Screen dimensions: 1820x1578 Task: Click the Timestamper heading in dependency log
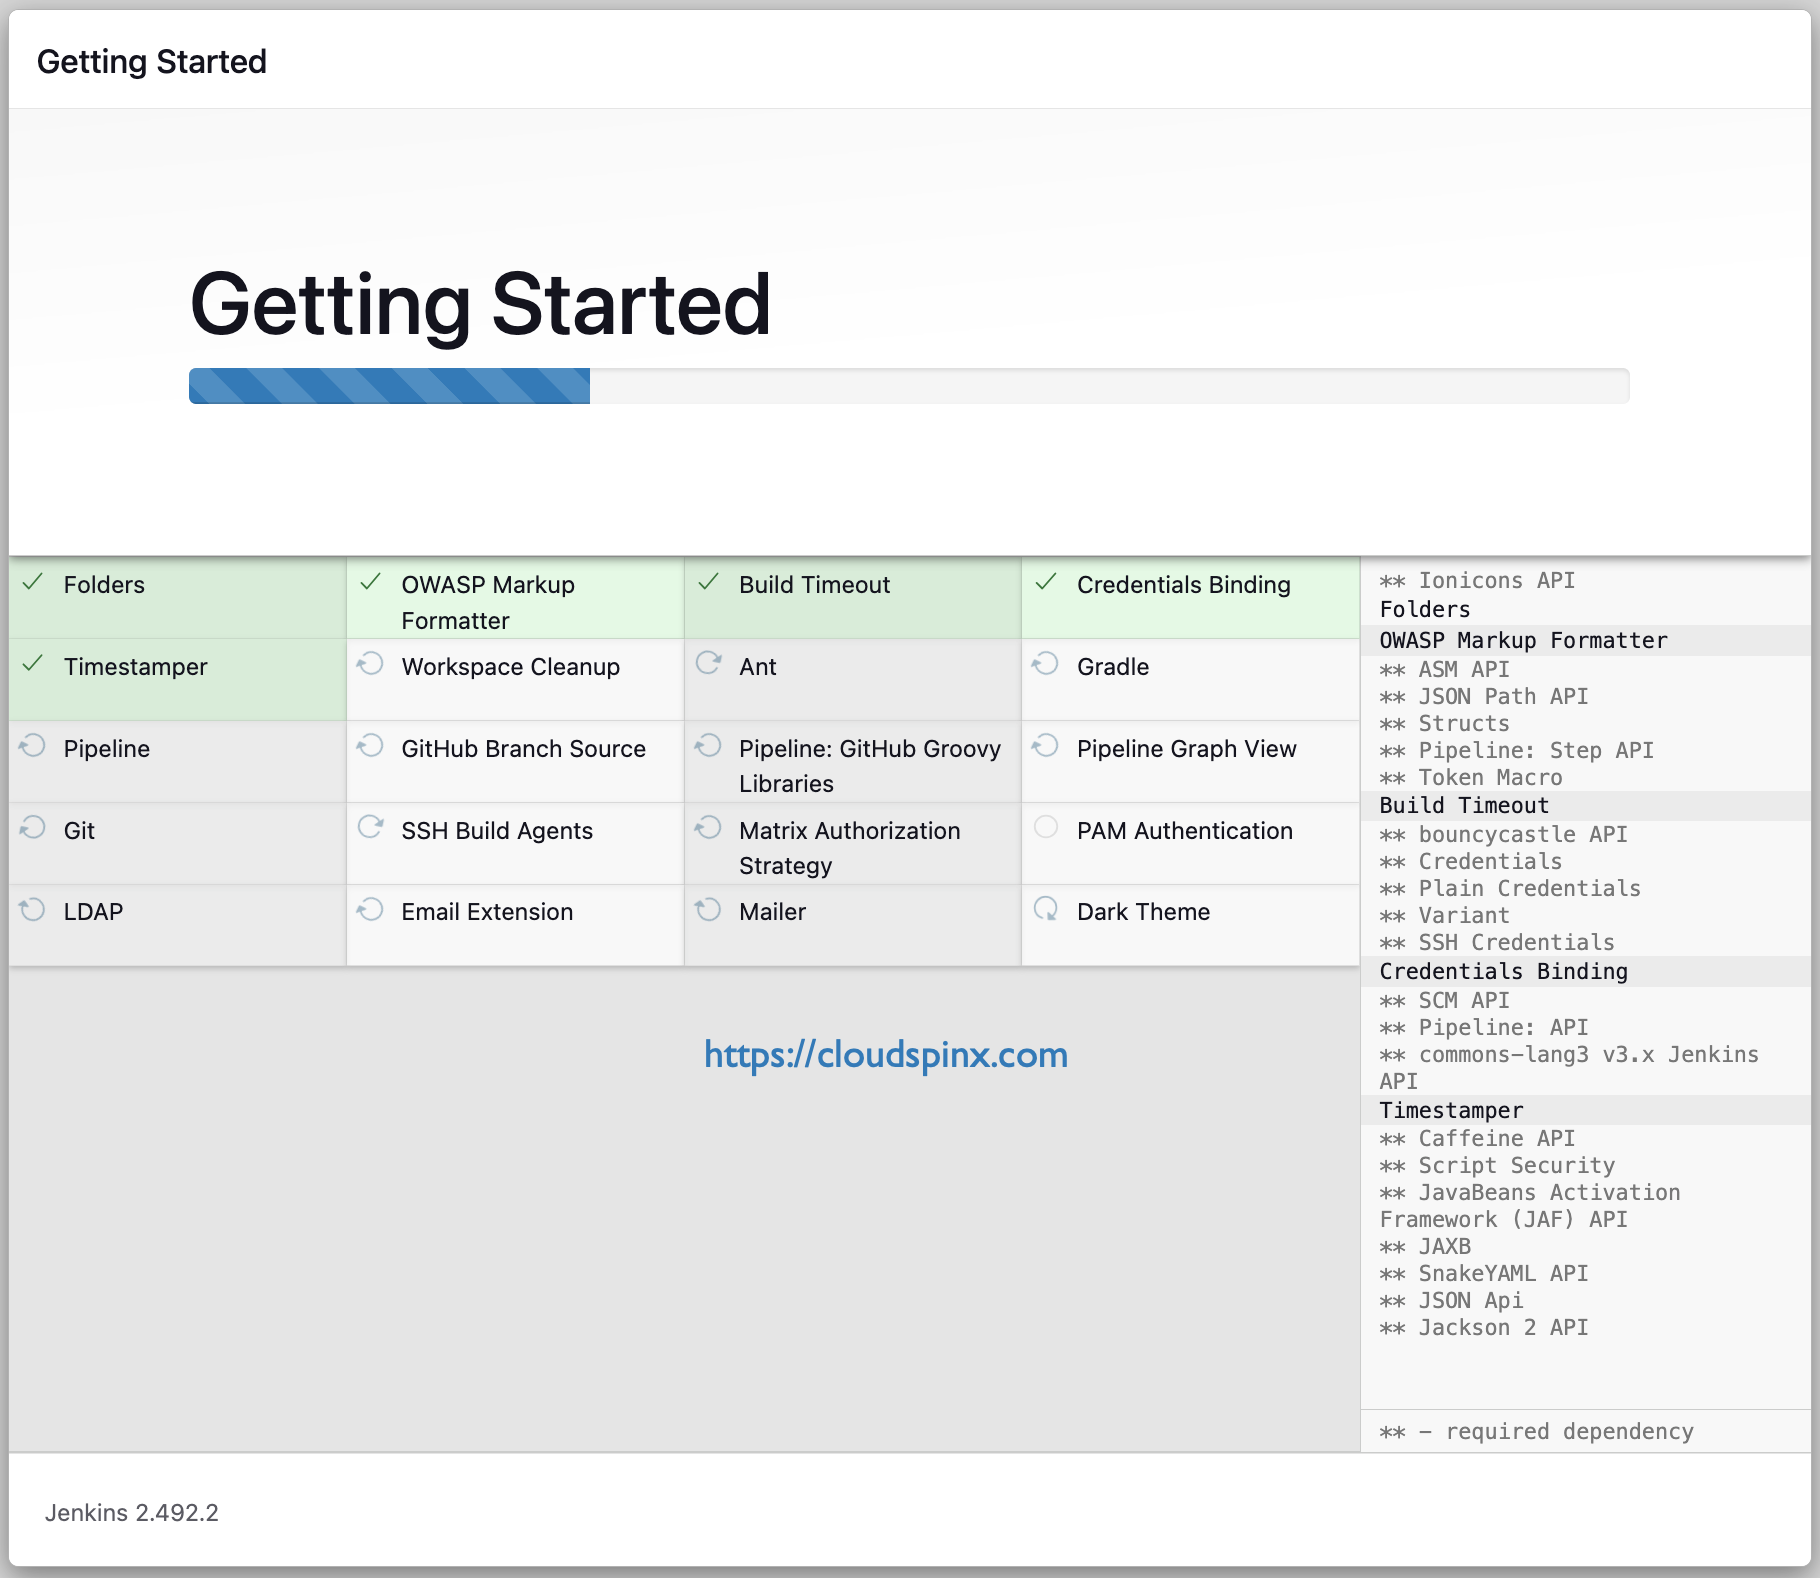[1451, 1110]
